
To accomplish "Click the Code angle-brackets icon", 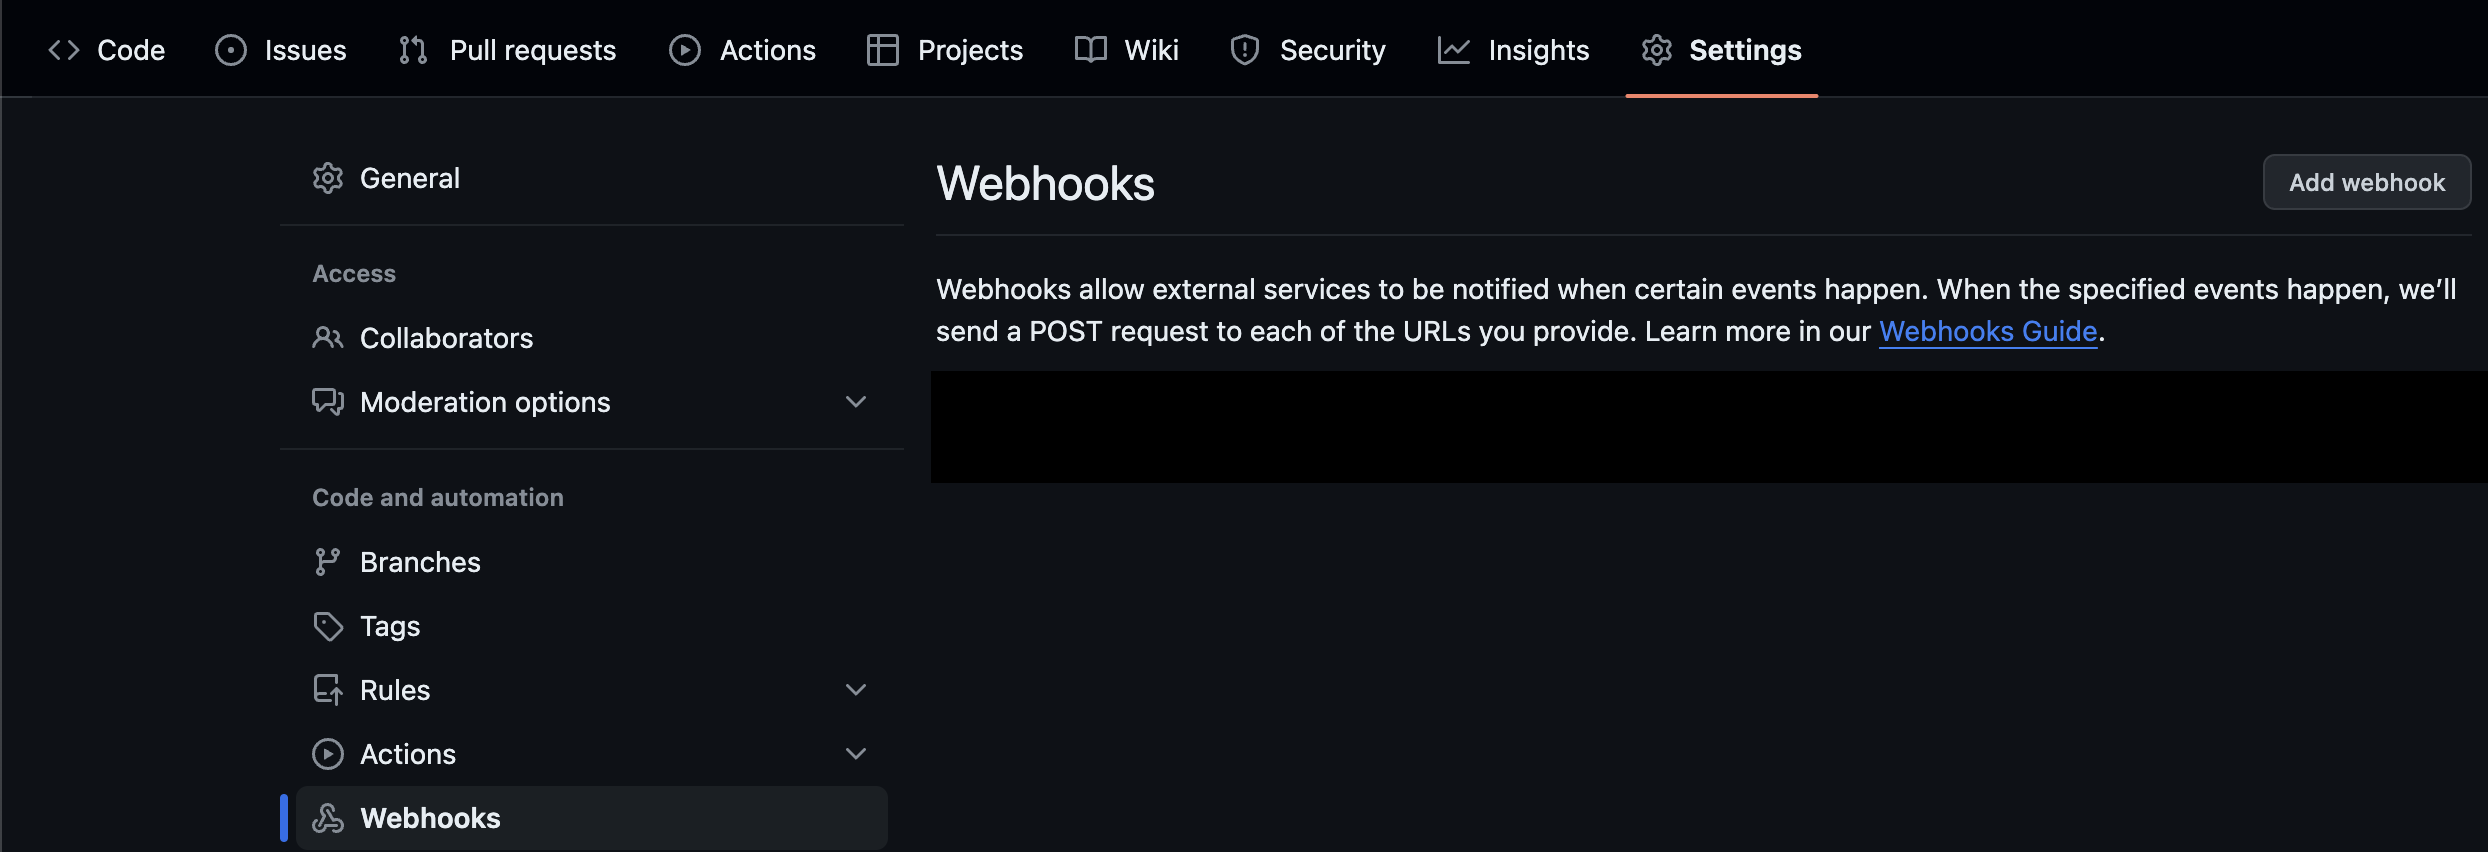I will (64, 50).
